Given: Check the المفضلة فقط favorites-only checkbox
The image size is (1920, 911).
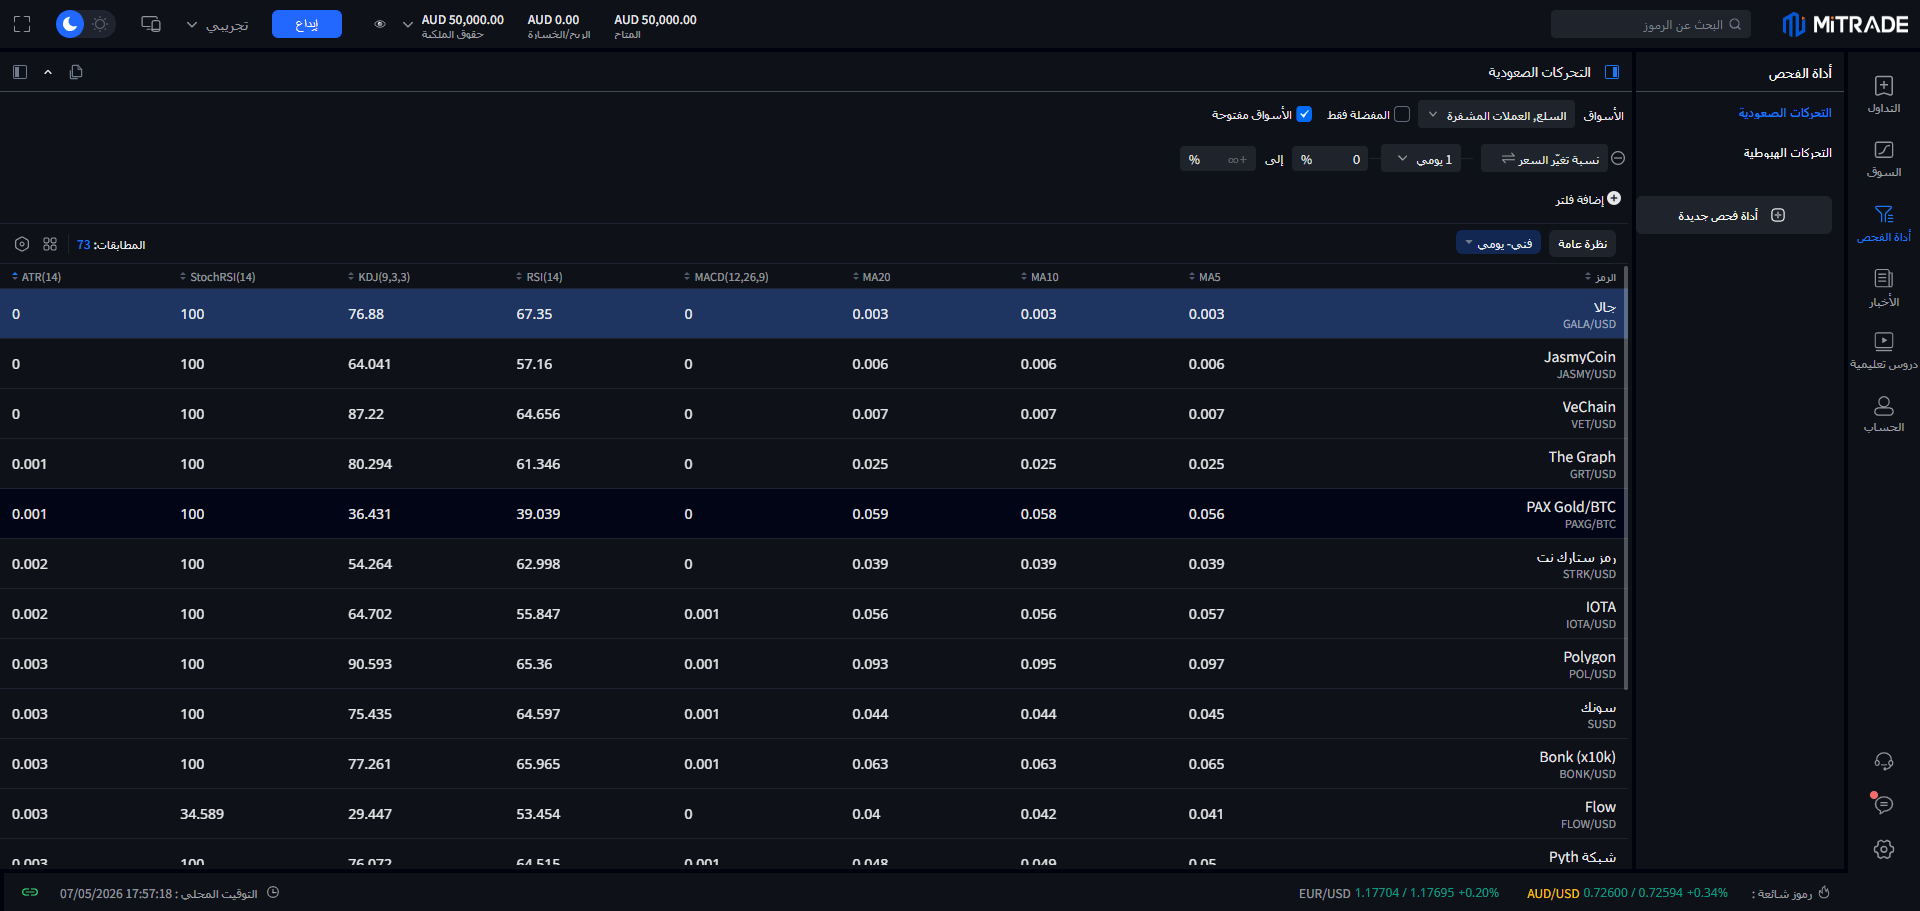Looking at the screenshot, I should 1402,114.
